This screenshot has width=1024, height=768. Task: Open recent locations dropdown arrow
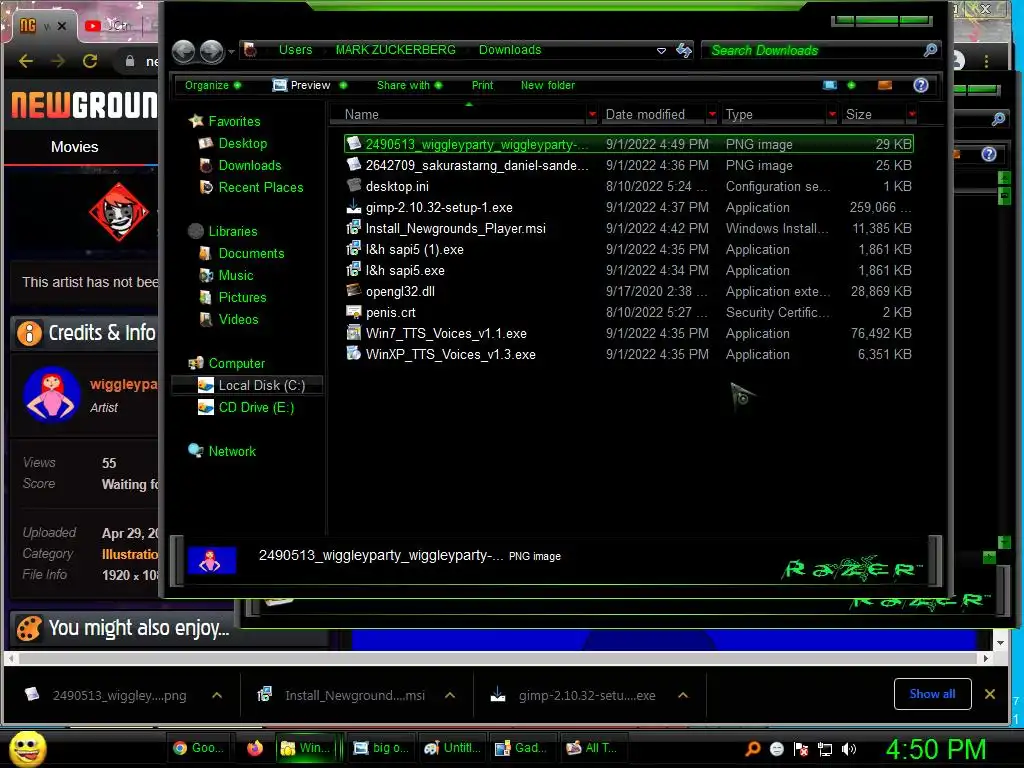point(231,51)
